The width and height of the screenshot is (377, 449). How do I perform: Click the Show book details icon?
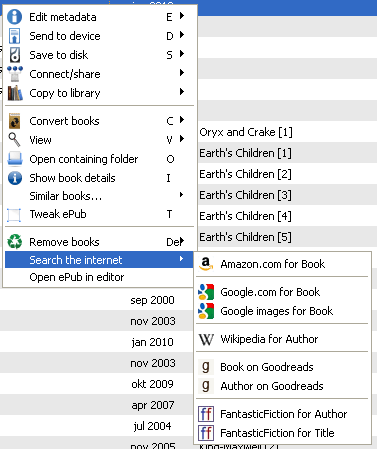(x=15, y=178)
